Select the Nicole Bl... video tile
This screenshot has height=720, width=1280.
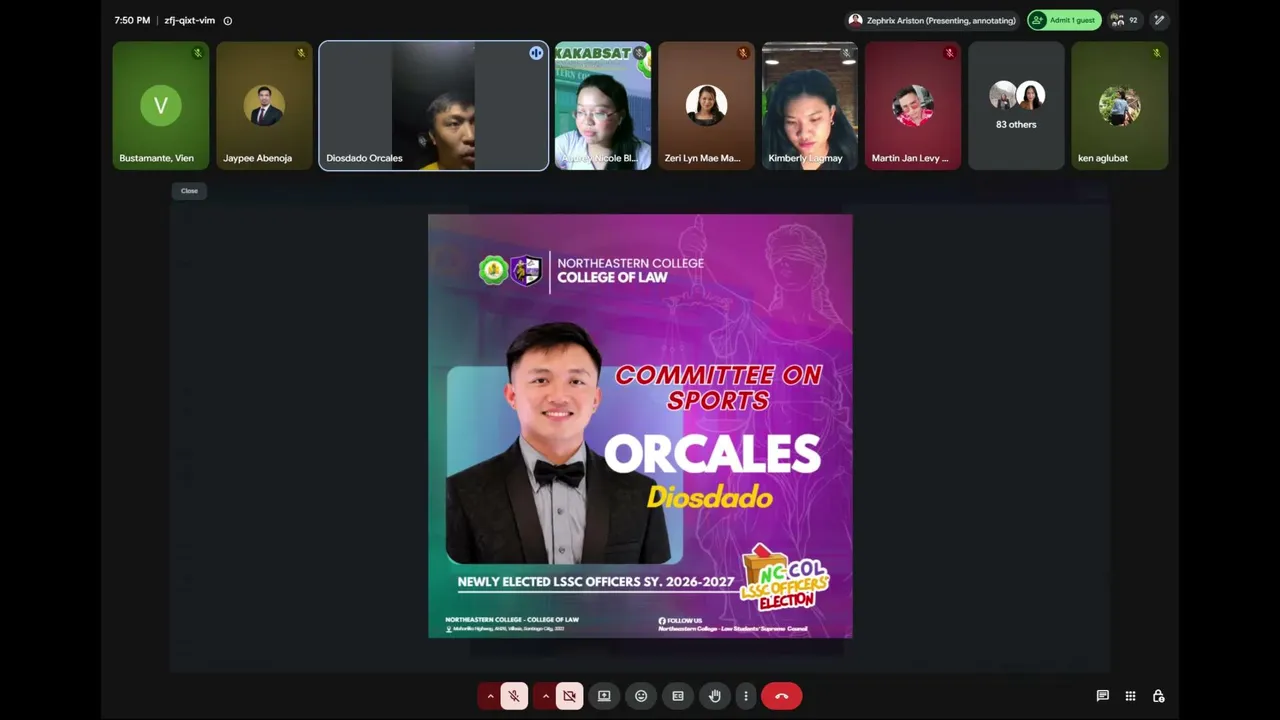pos(603,105)
